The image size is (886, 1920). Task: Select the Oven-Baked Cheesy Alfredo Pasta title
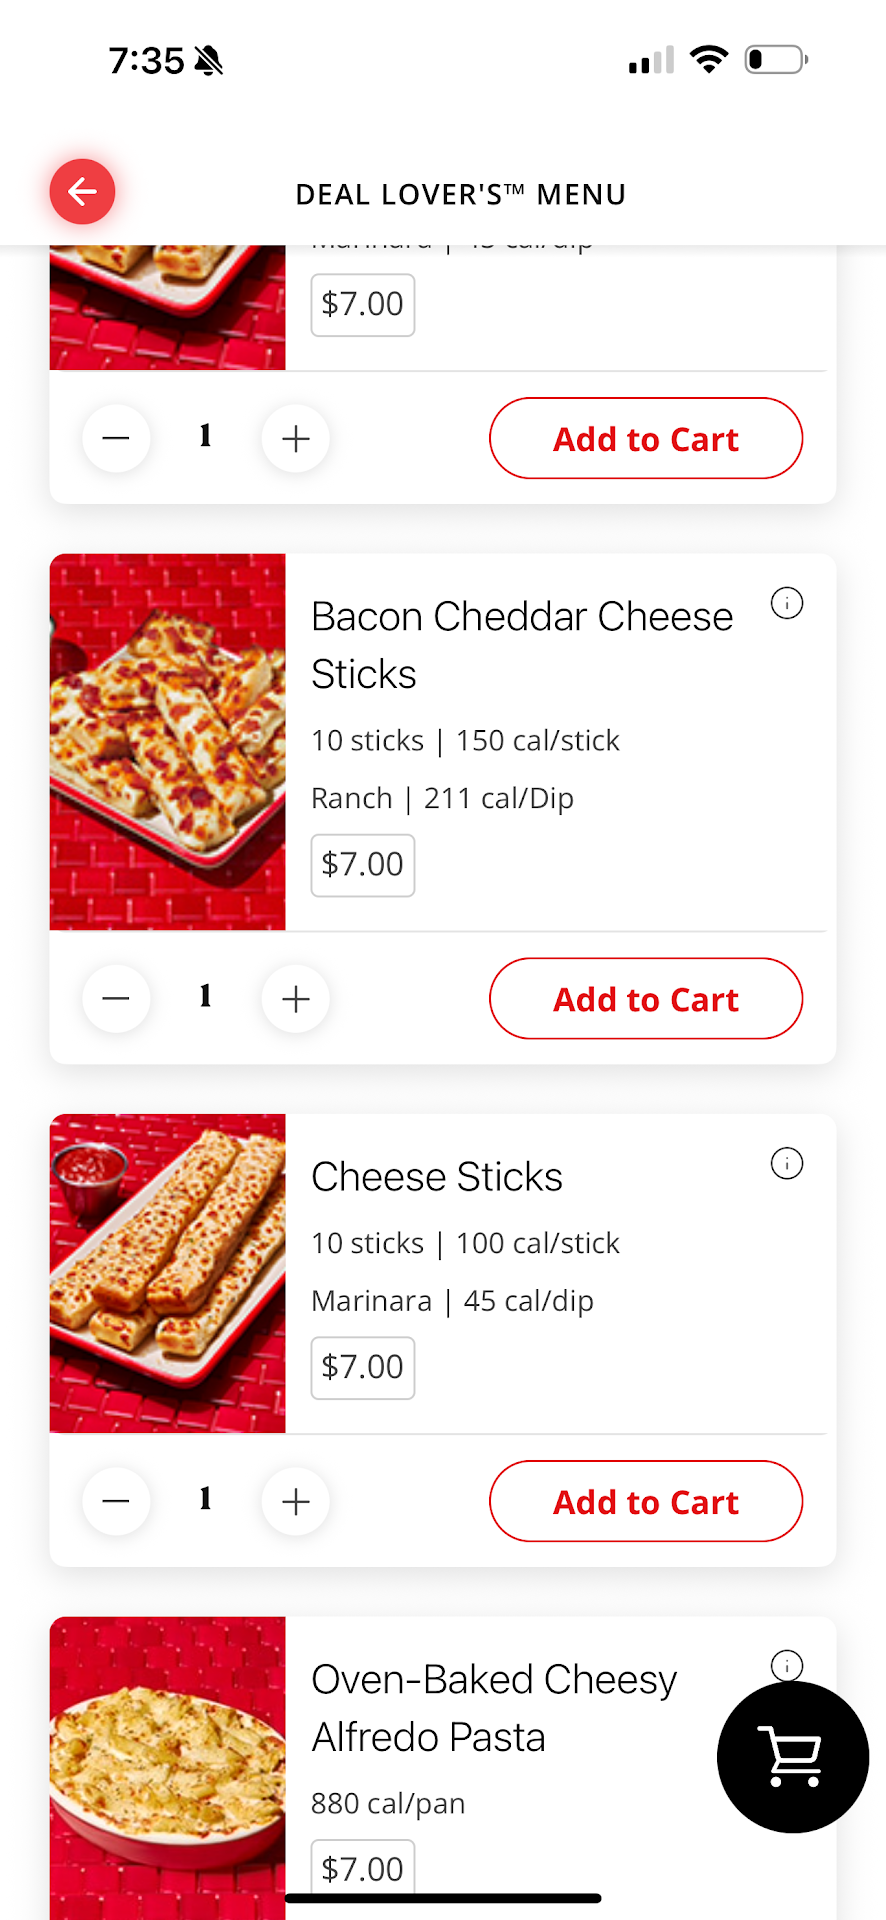tap(494, 1708)
